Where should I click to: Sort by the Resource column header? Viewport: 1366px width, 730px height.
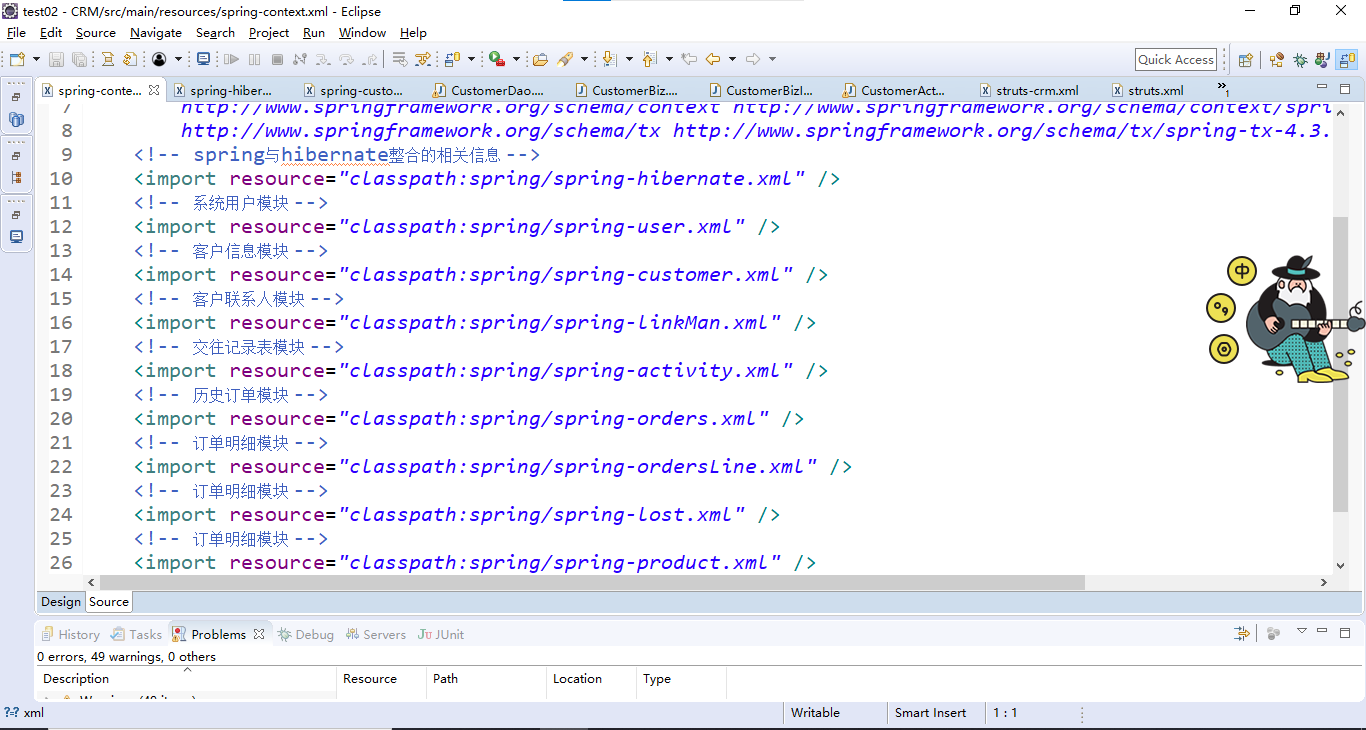click(x=382, y=679)
